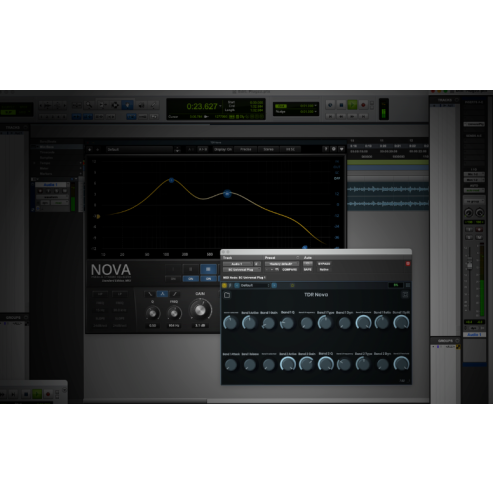494x494 pixels.
Task: Open the folder icon in TDR Nova controller
Action: [227, 295]
